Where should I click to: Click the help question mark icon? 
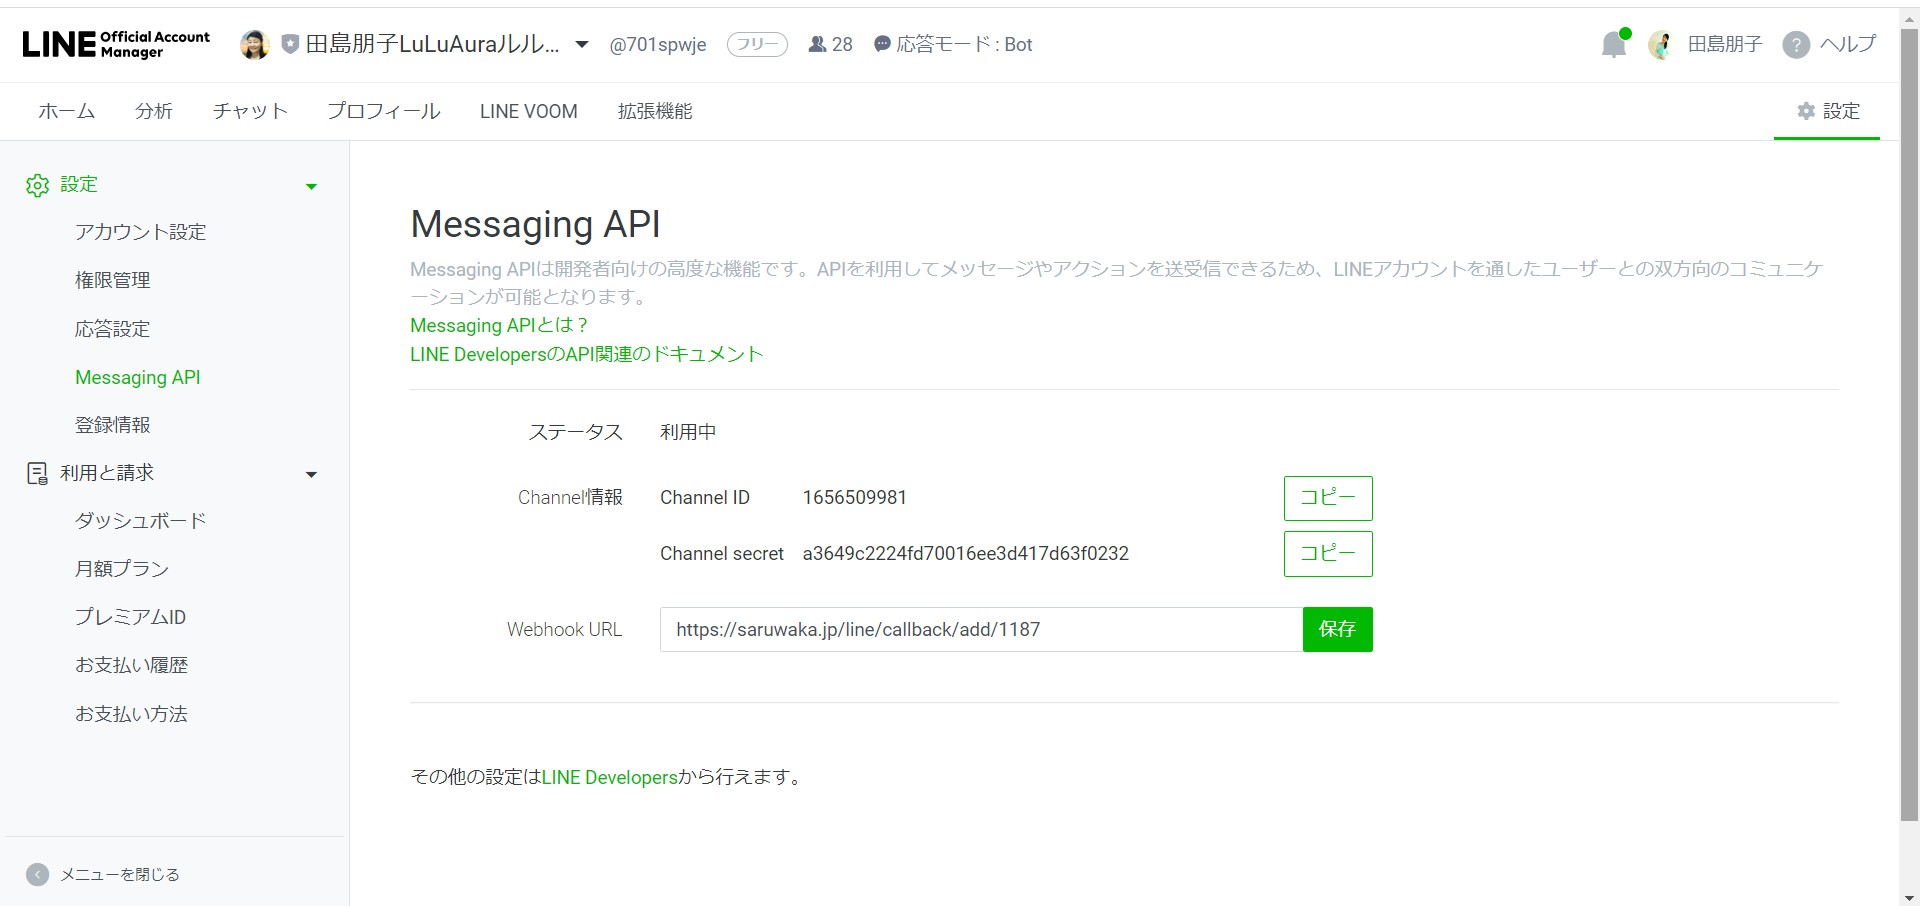click(1796, 45)
